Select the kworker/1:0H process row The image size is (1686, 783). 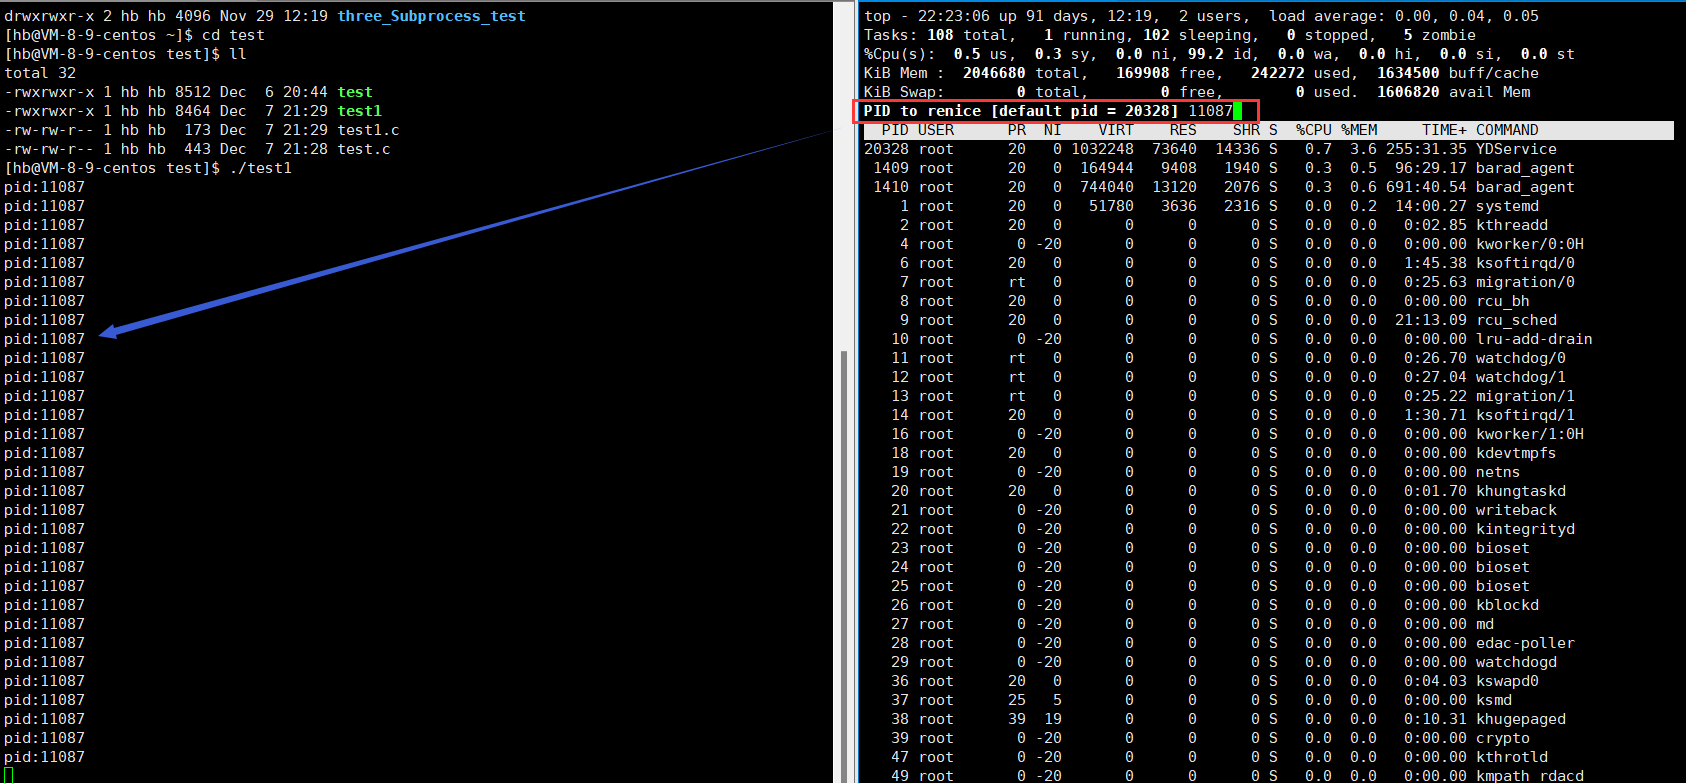click(1268, 434)
